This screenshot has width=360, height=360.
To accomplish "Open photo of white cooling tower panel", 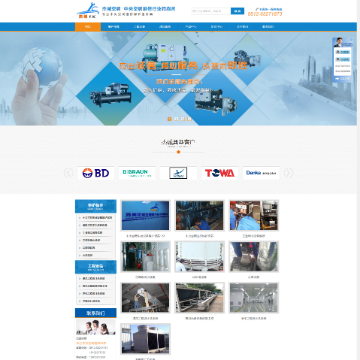I will [x=200, y=257].
